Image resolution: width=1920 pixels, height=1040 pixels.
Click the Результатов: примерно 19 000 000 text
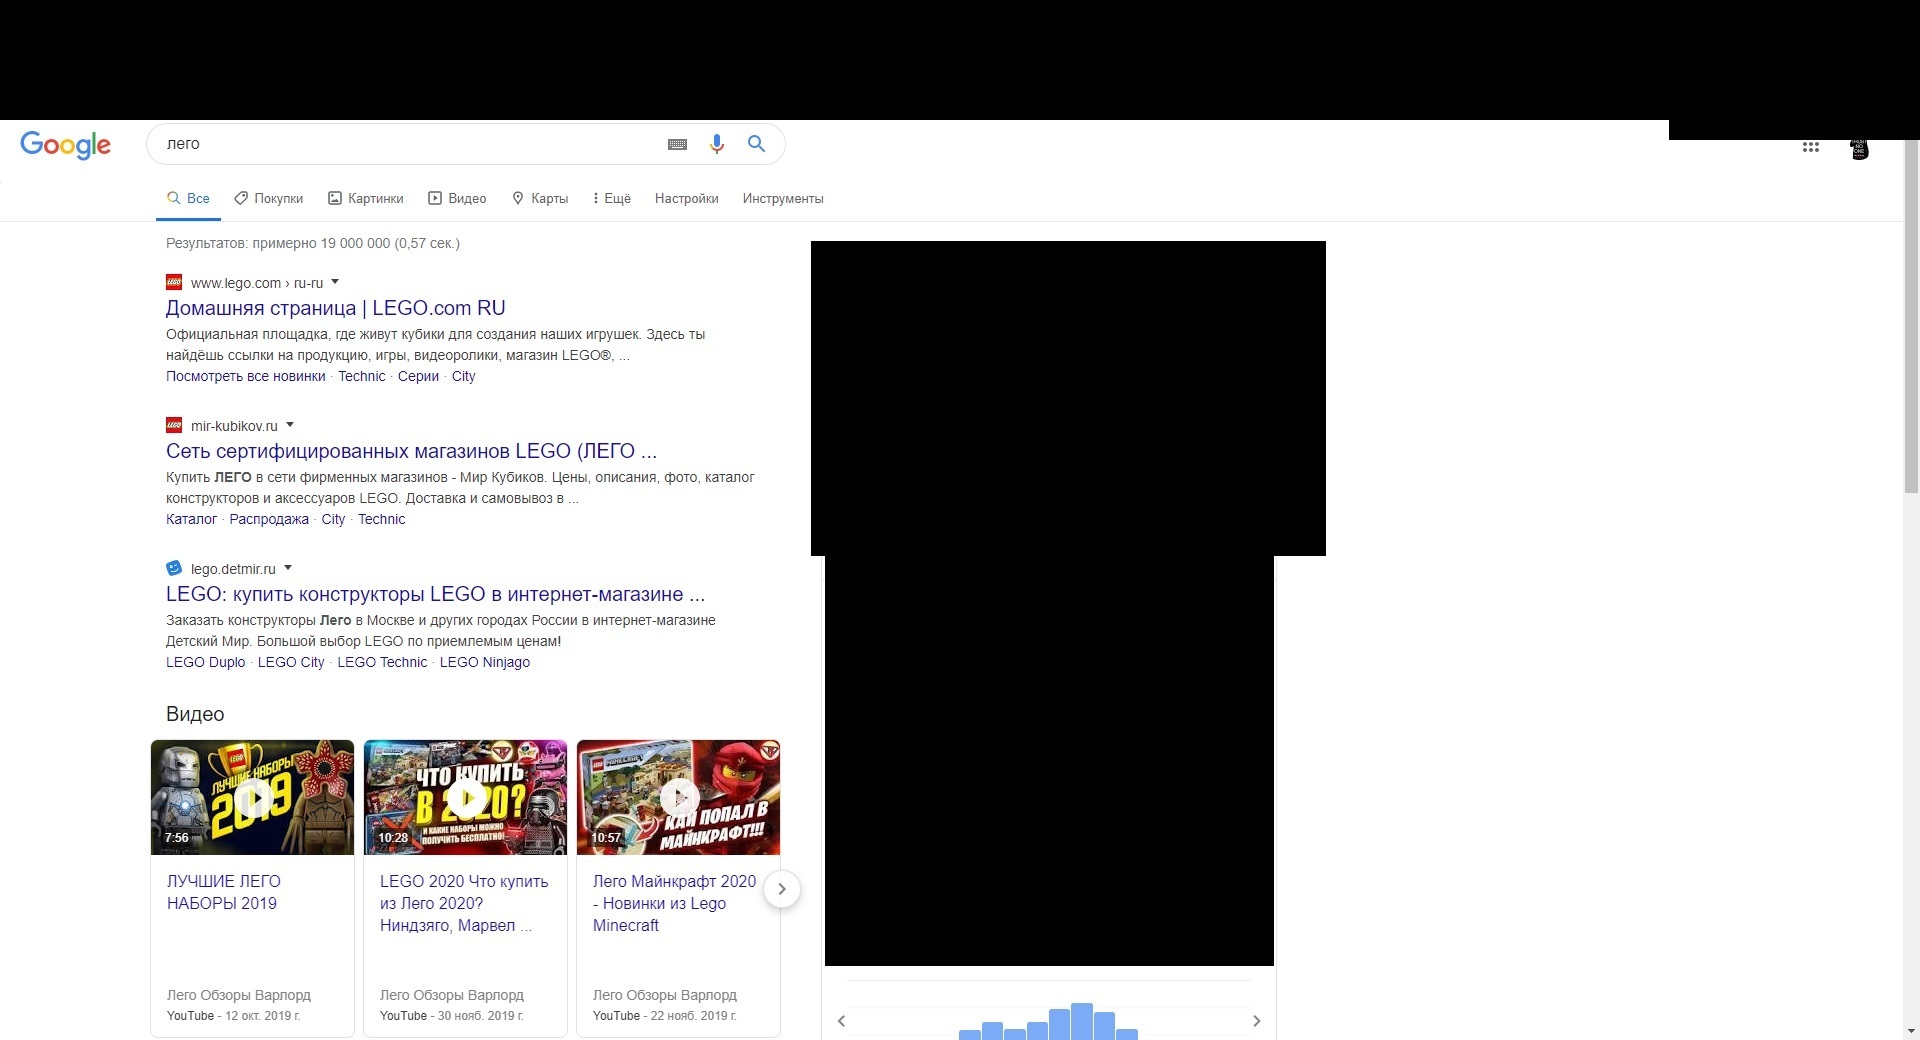click(313, 243)
